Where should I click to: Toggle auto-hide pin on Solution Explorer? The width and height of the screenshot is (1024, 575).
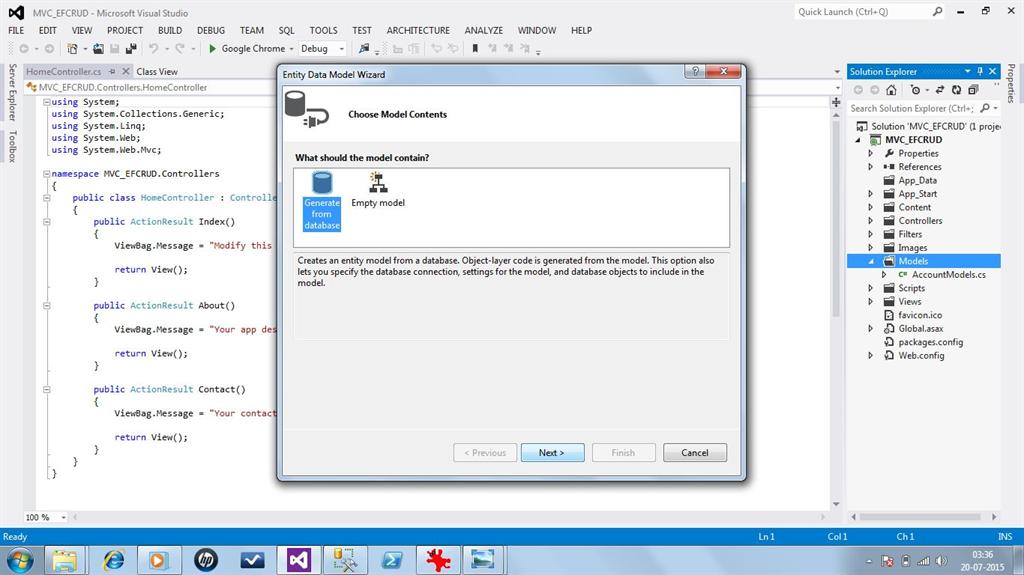980,71
